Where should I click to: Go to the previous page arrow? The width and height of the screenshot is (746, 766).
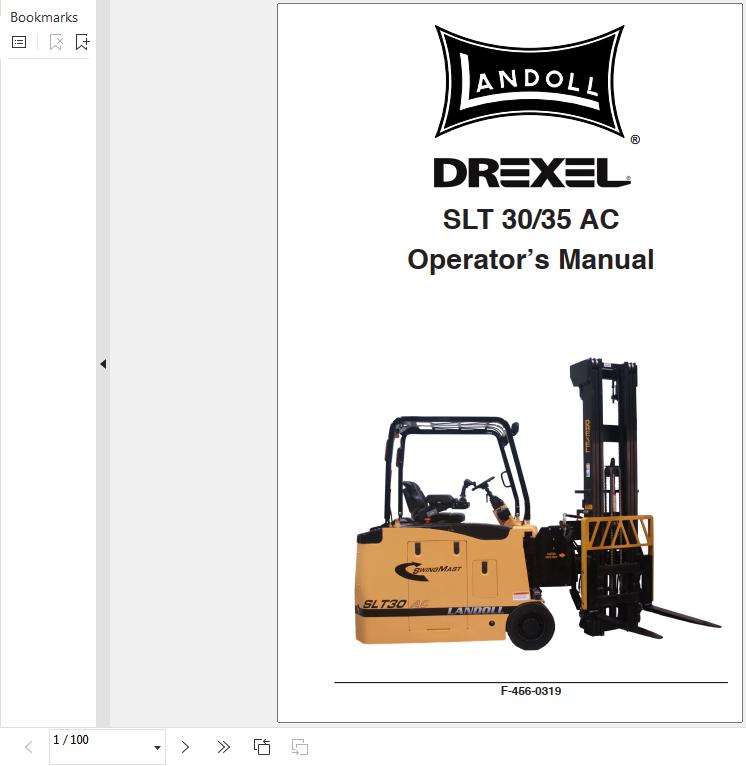tap(29, 747)
